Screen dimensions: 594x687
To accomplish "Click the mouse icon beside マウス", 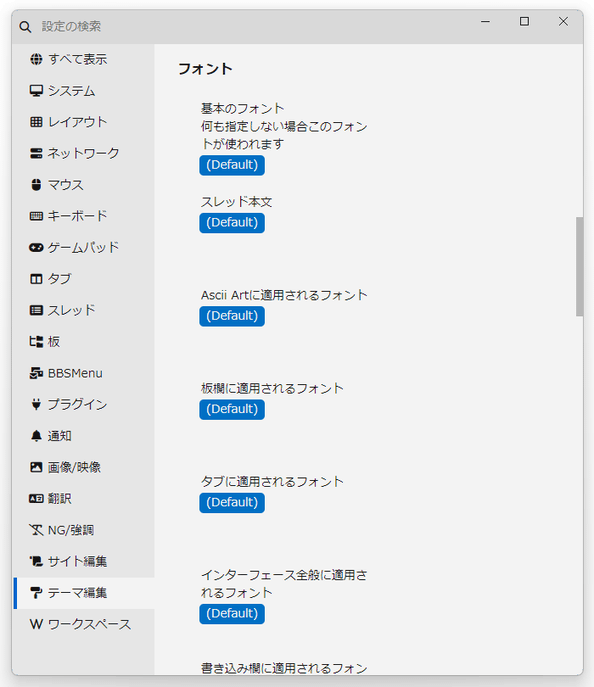I will 36,184.
